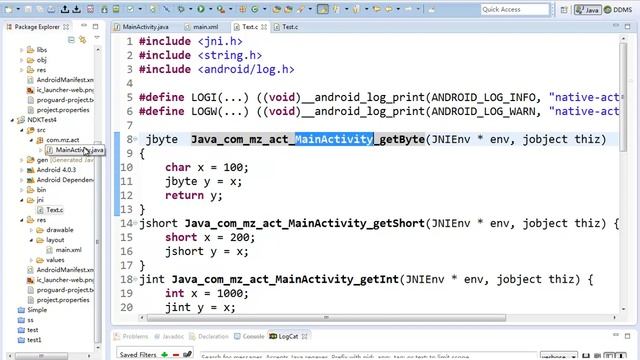
Task: Click the Open Type folder icon
Action: pos(277,9)
